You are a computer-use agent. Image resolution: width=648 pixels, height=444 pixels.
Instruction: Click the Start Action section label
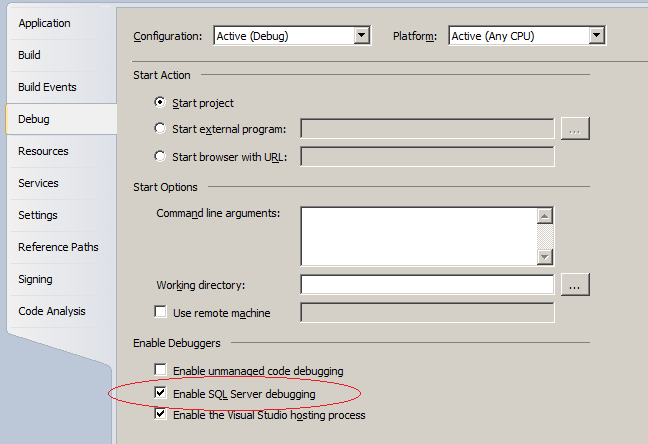[162, 75]
